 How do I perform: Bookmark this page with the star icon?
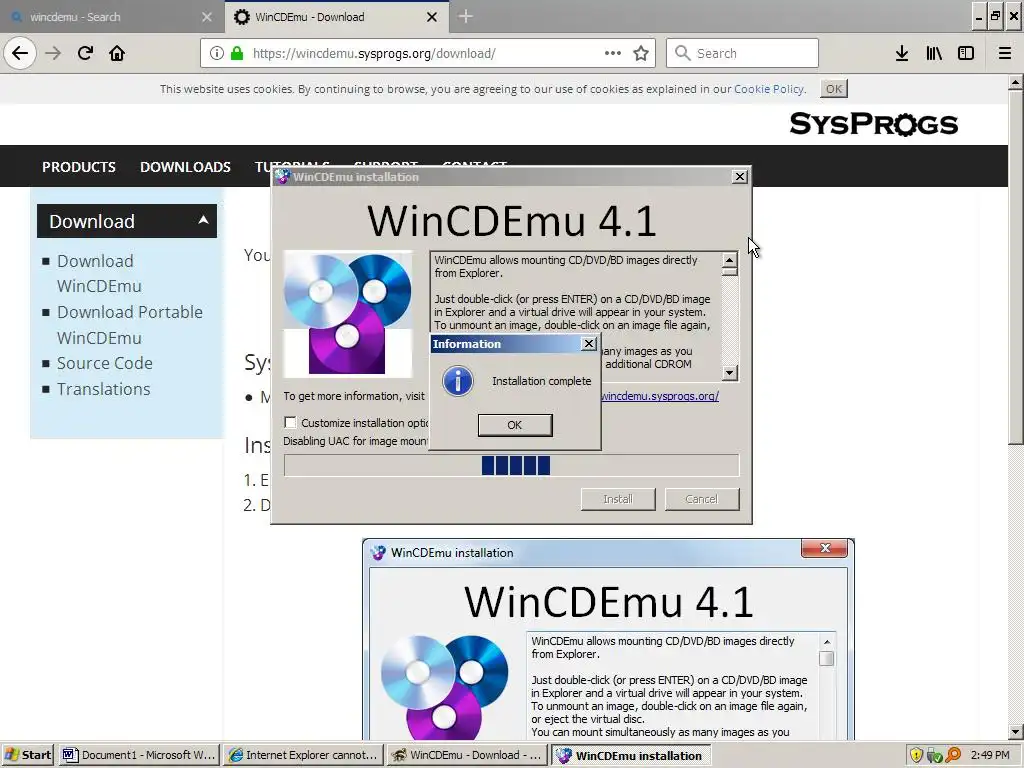click(x=641, y=53)
